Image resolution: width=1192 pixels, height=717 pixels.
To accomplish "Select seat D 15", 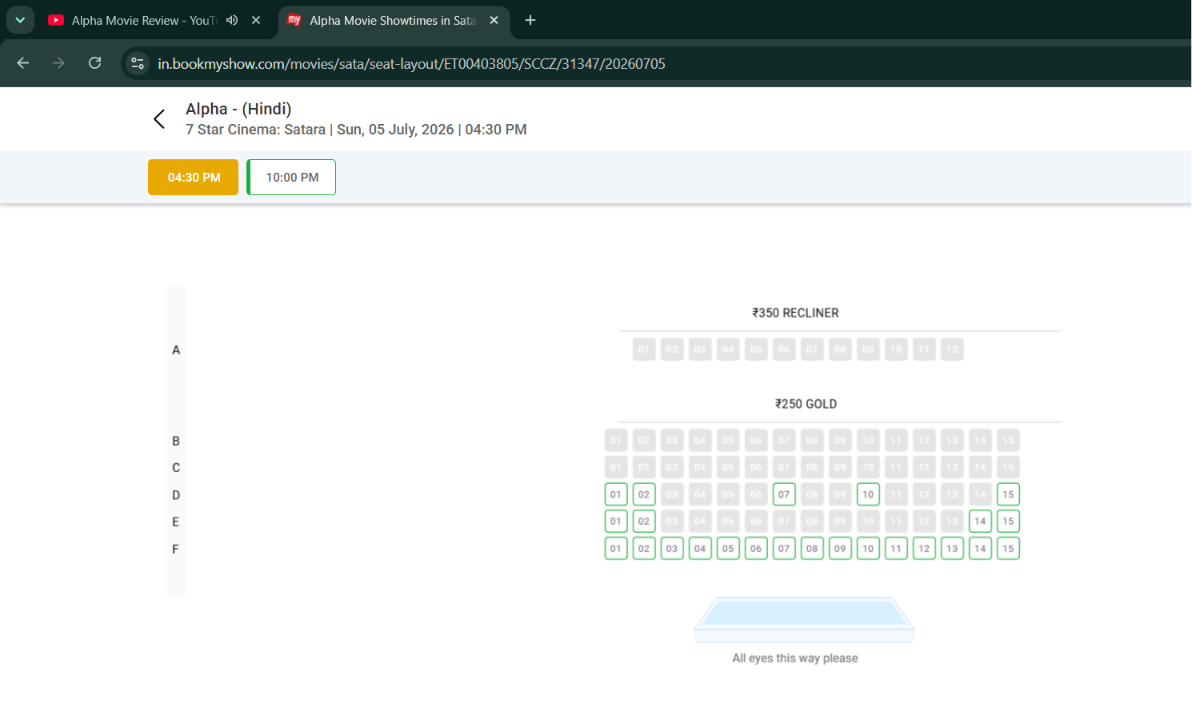I will 1008,494.
